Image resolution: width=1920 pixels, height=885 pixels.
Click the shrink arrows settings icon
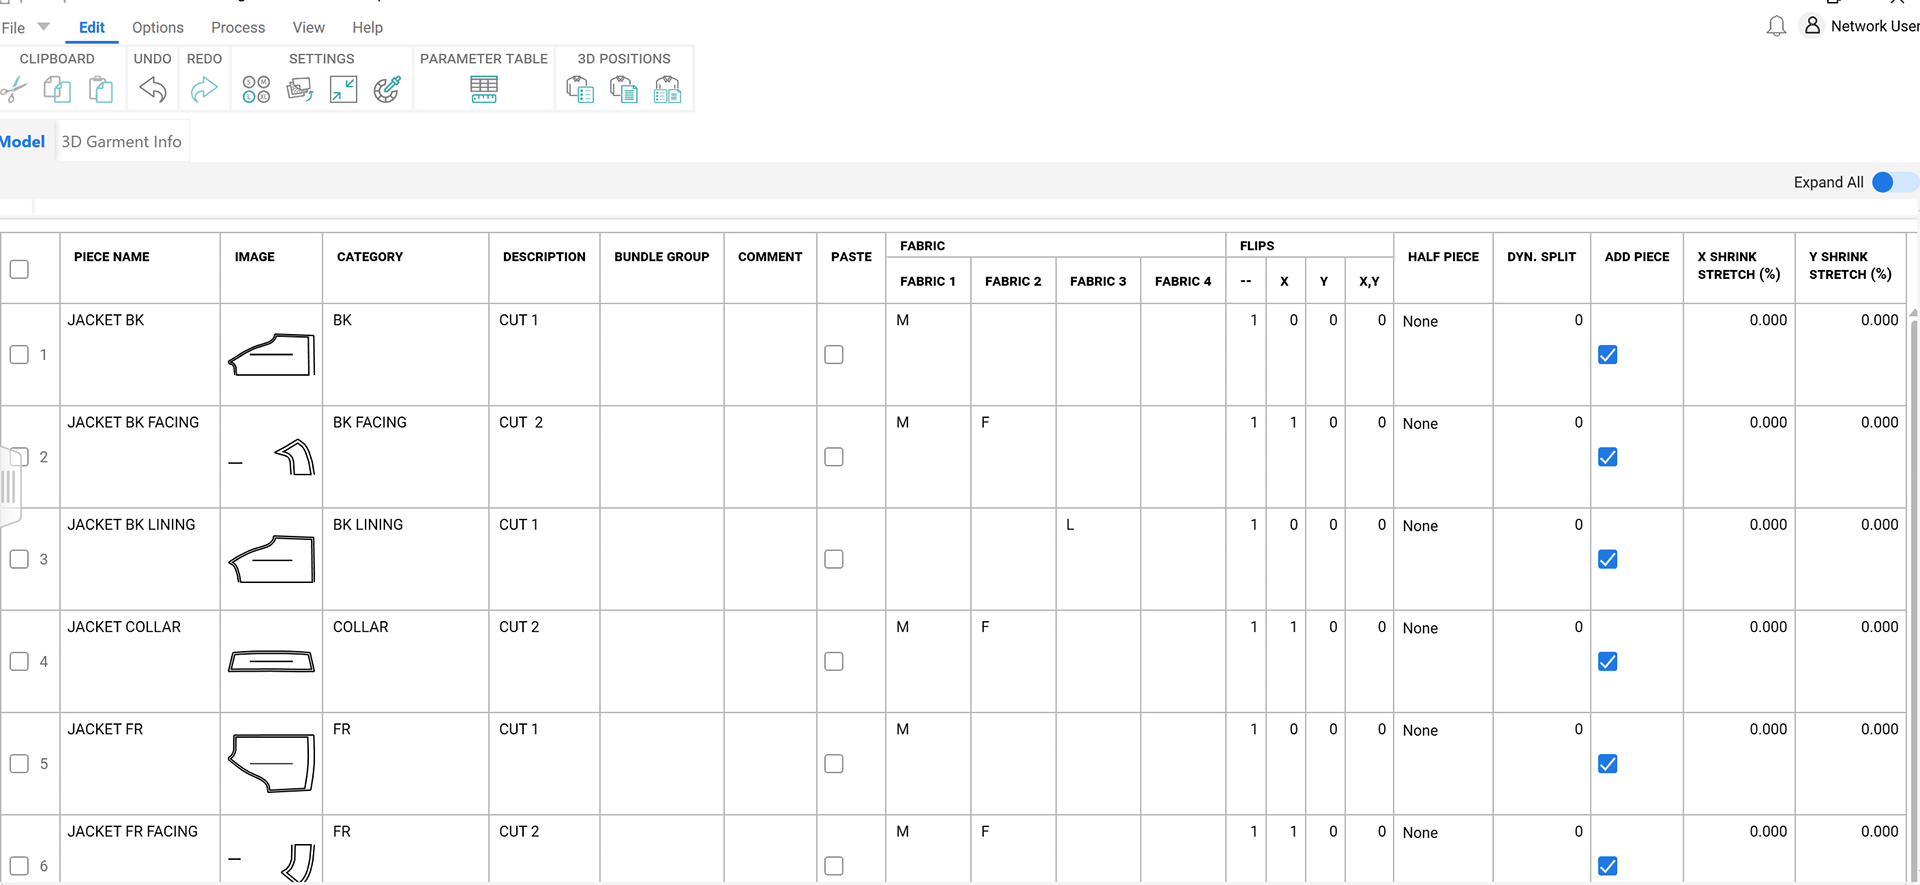coord(343,90)
